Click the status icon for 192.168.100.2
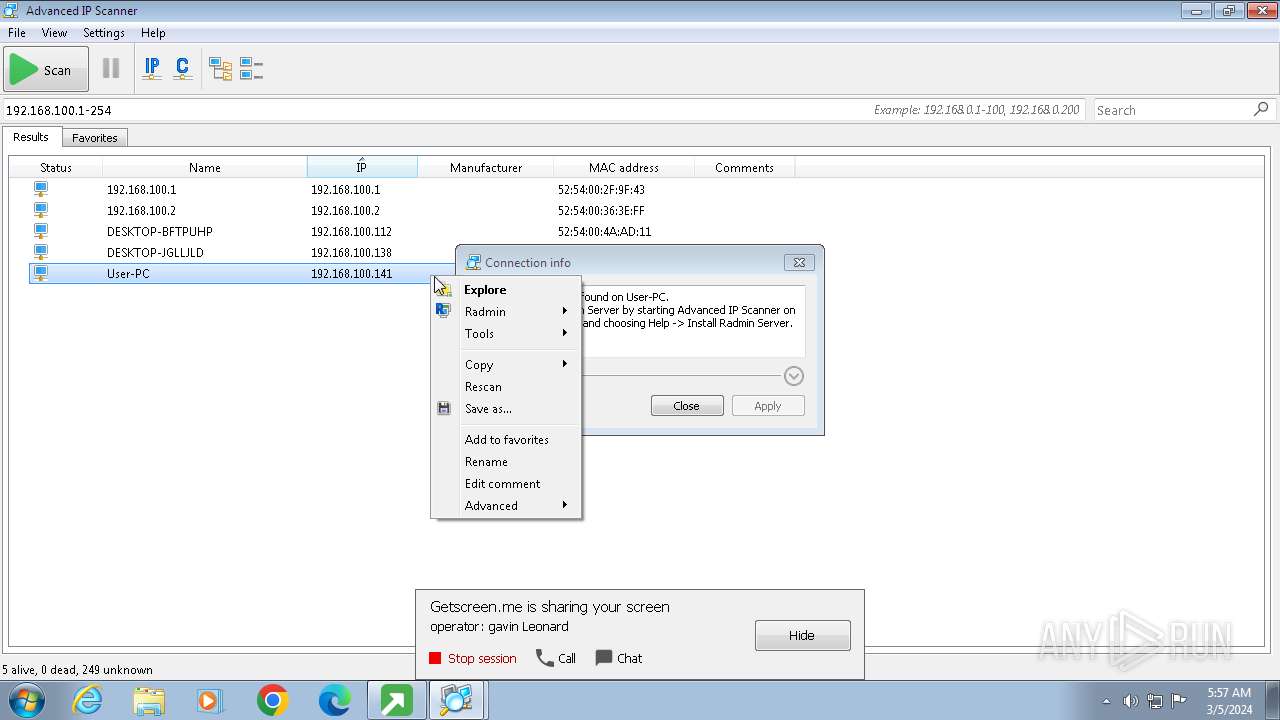The height and width of the screenshot is (720, 1280). pos(41,210)
